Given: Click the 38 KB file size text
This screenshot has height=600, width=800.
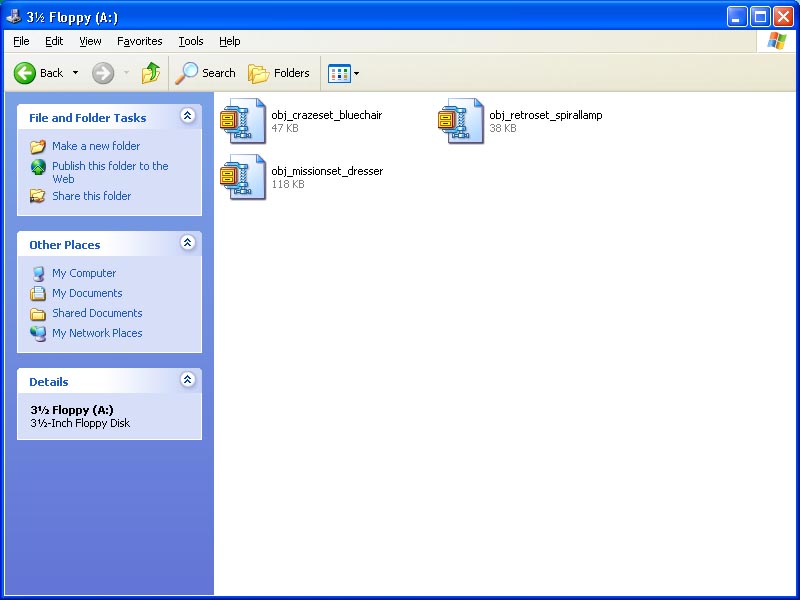Looking at the screenshot, I should pos(503,129).
